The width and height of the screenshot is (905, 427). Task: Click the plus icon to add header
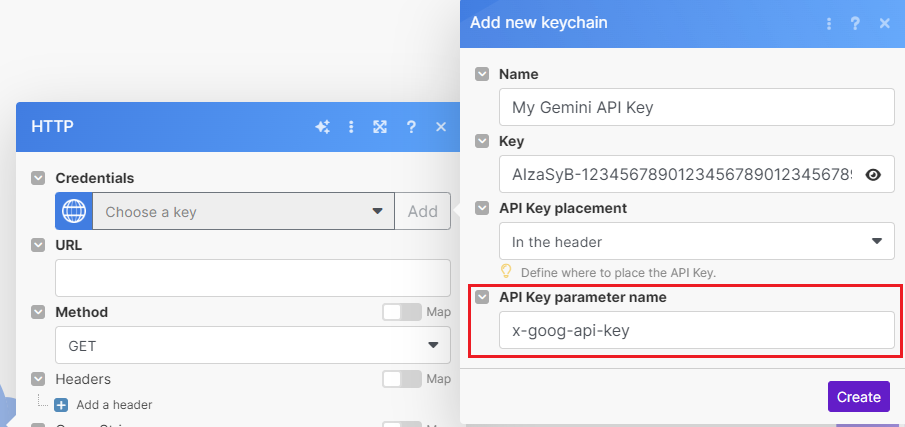click(61, 405)
